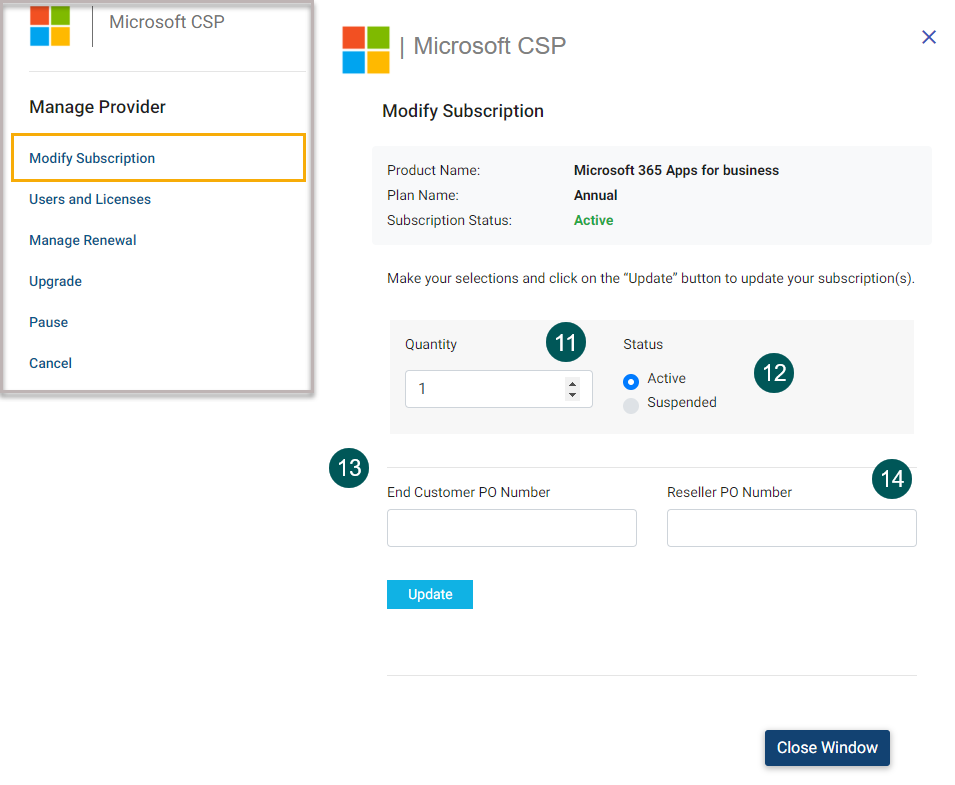Click the Modify Subscription dialog heading

pyautogui.click(x=463, y=111)
